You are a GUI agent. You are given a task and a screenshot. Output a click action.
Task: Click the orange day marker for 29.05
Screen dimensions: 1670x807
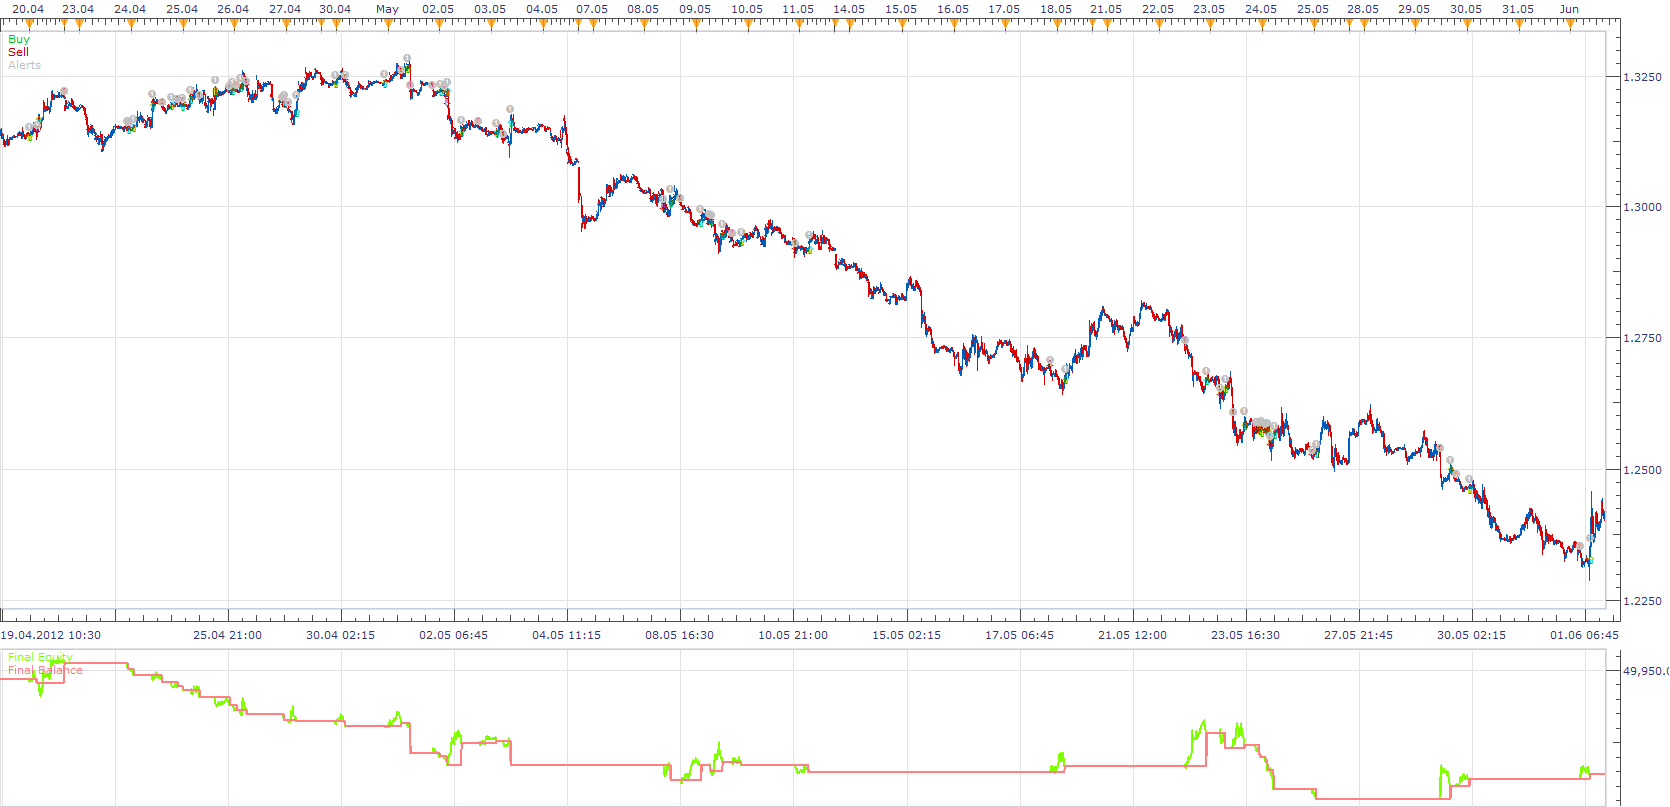[x=1415, y=24]
